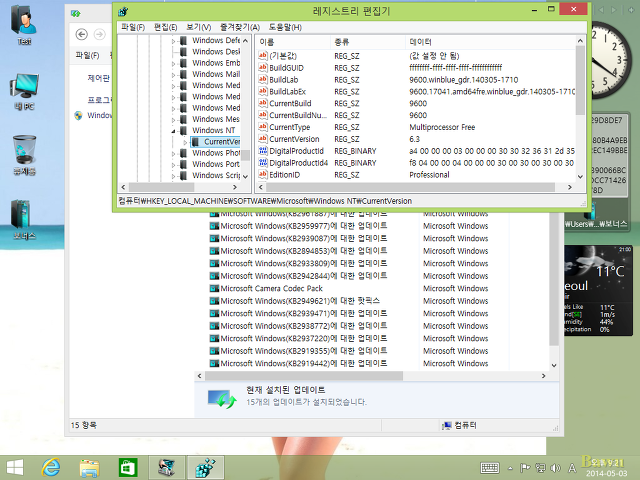Expand the Windows Defender tree node
Screen dimensions: 640x480
173,41
